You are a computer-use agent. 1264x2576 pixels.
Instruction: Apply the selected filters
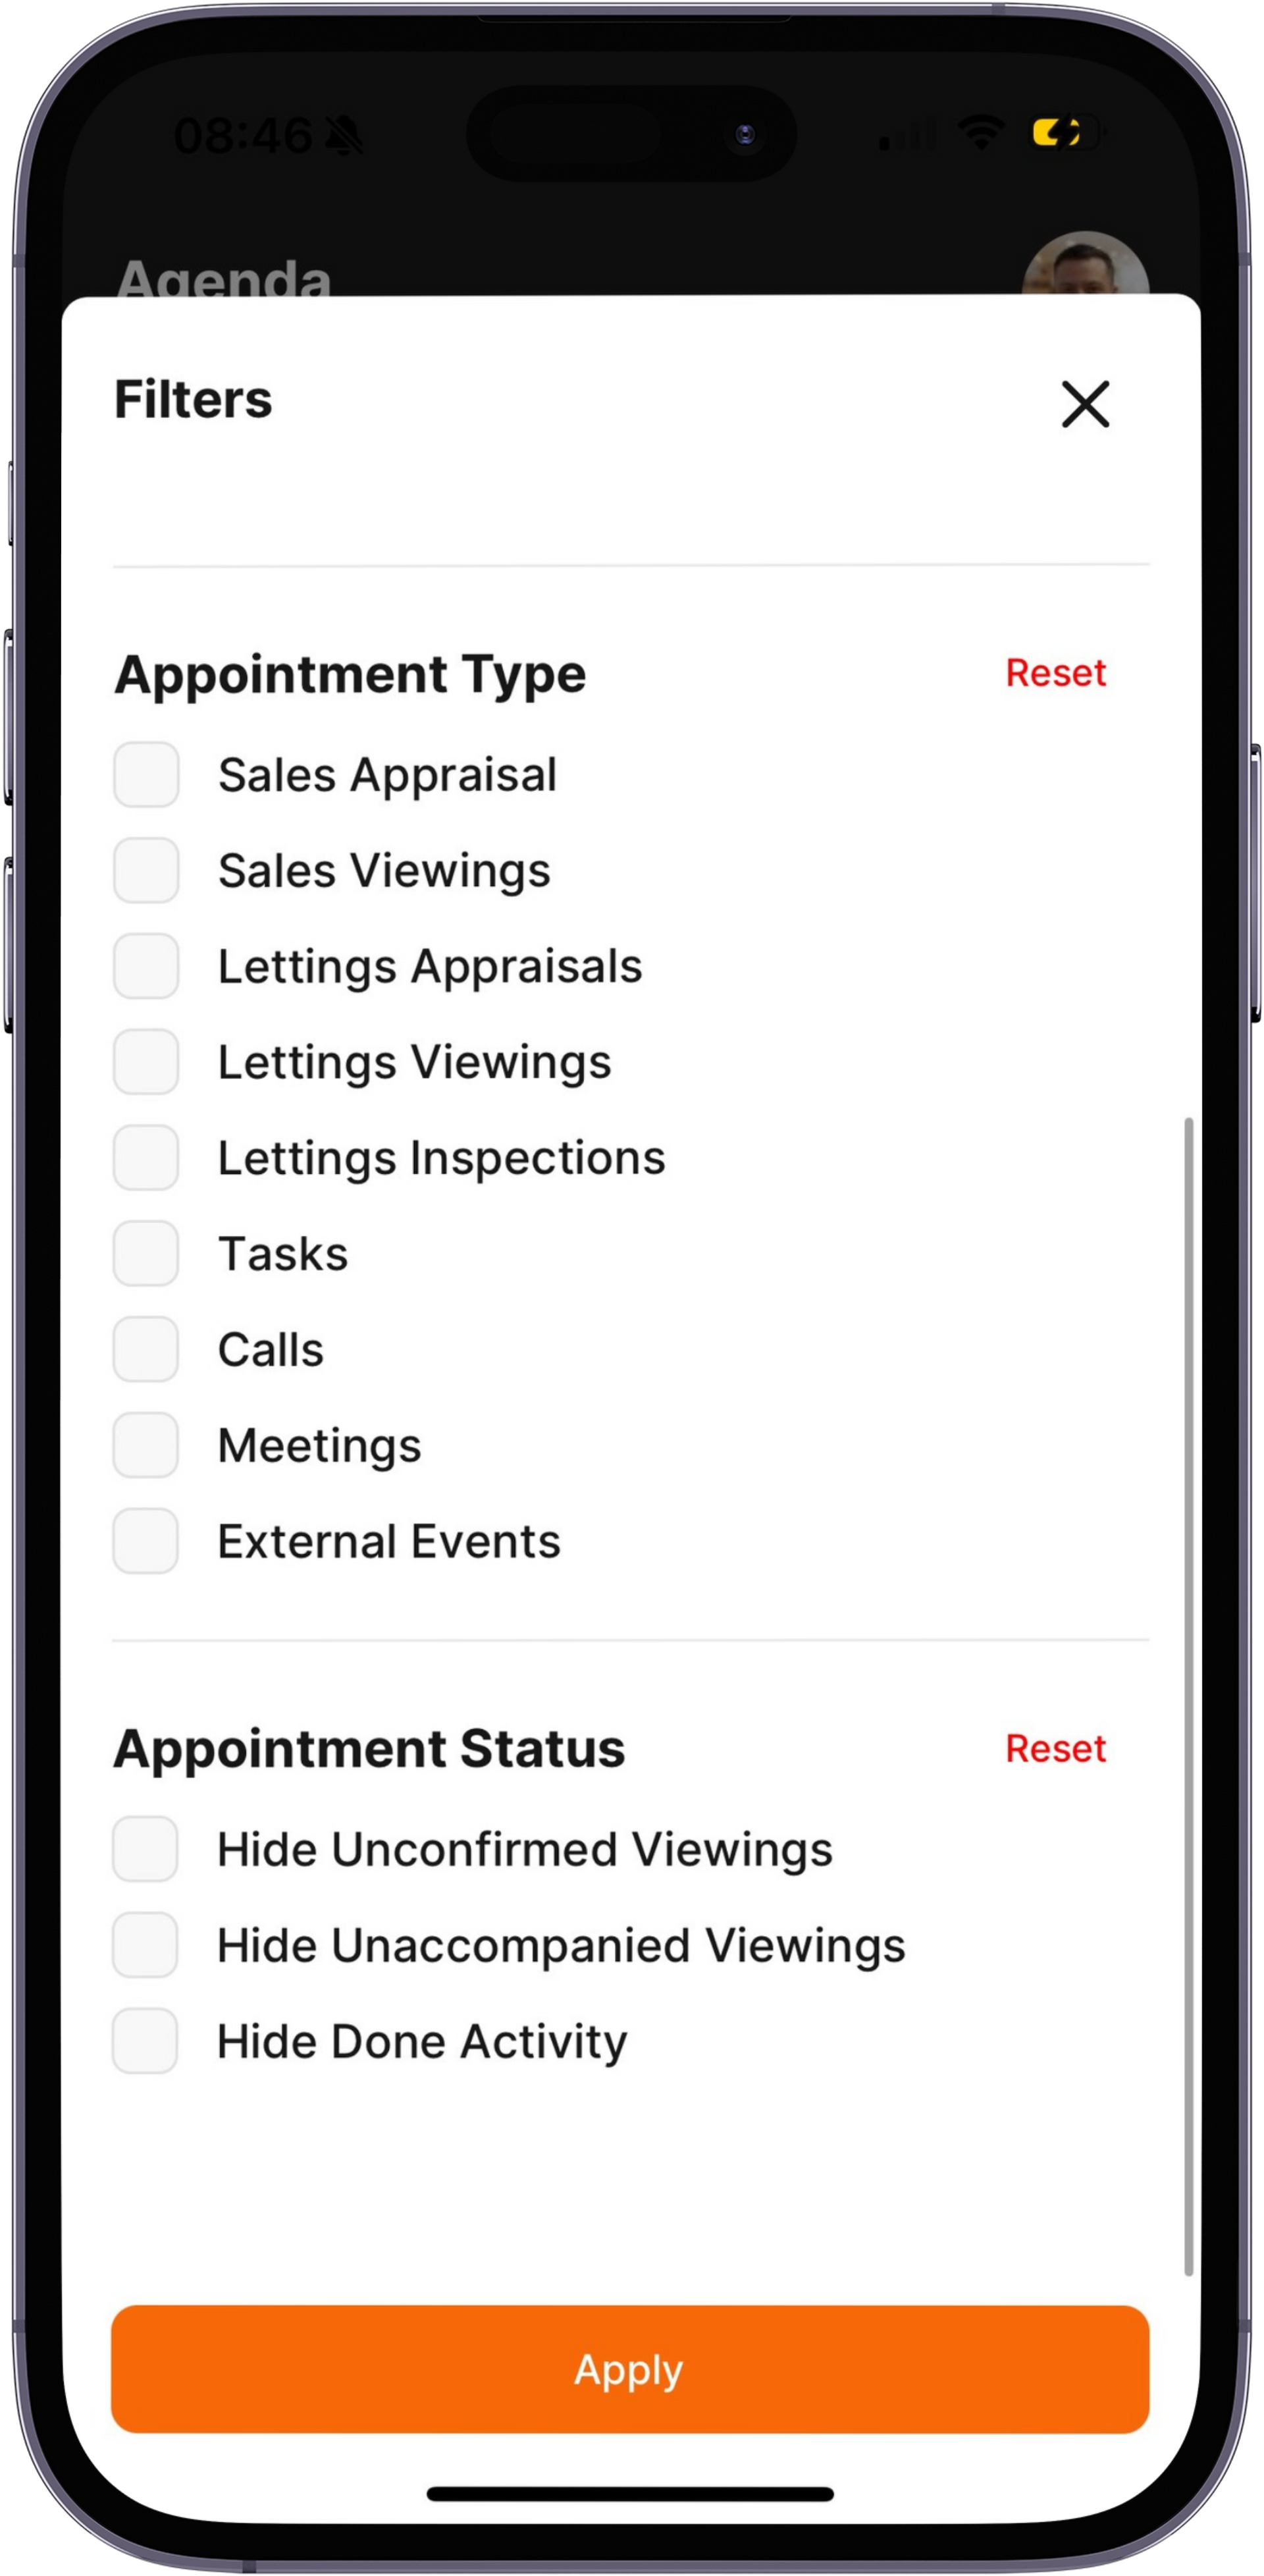click(x=631, y=2367)
